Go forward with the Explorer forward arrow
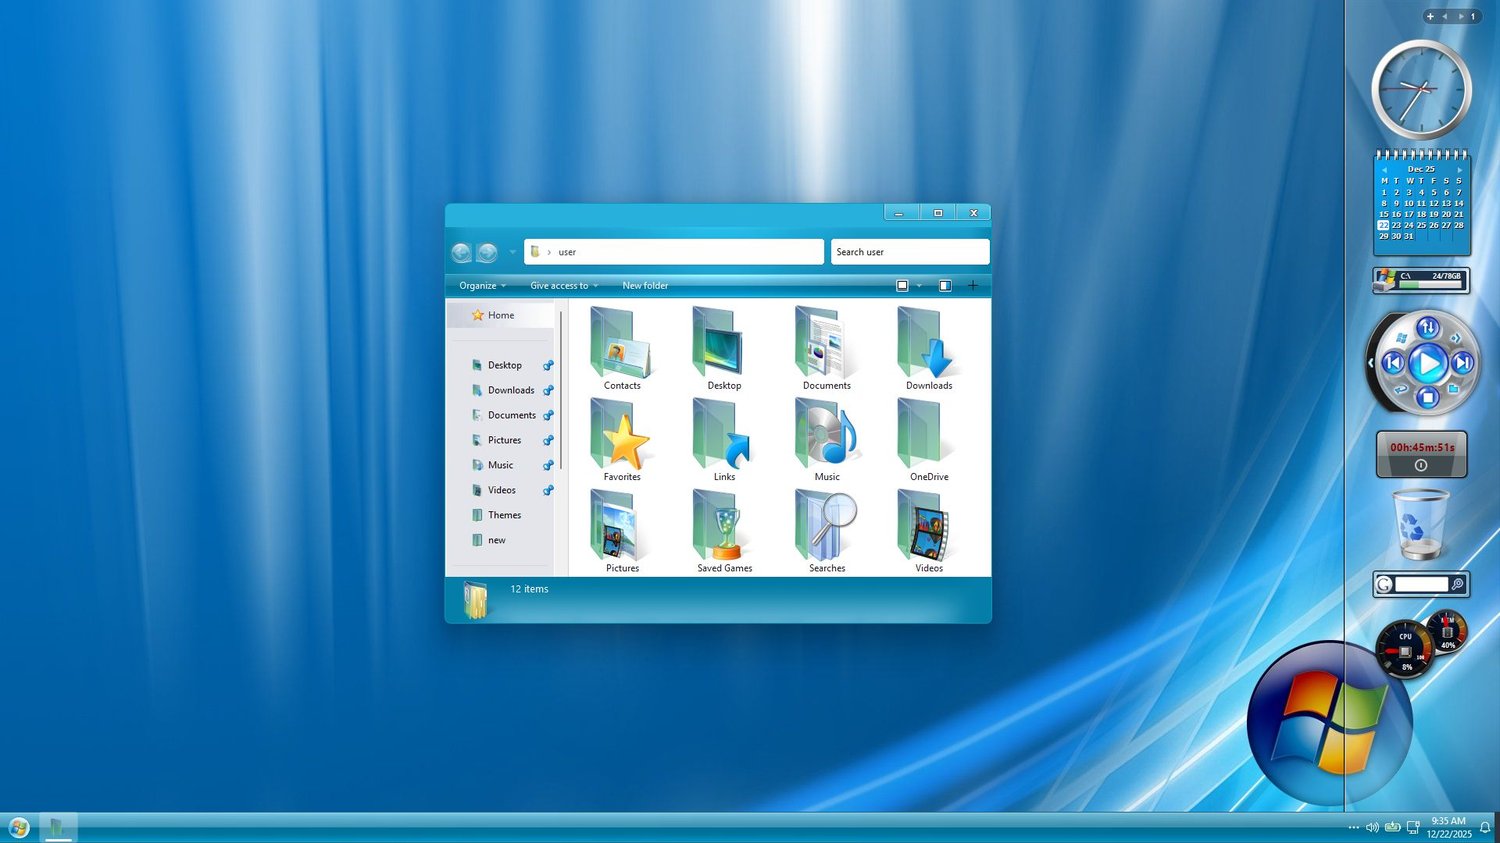Viewport: 1500px width, 843px height. click(487, 253)
